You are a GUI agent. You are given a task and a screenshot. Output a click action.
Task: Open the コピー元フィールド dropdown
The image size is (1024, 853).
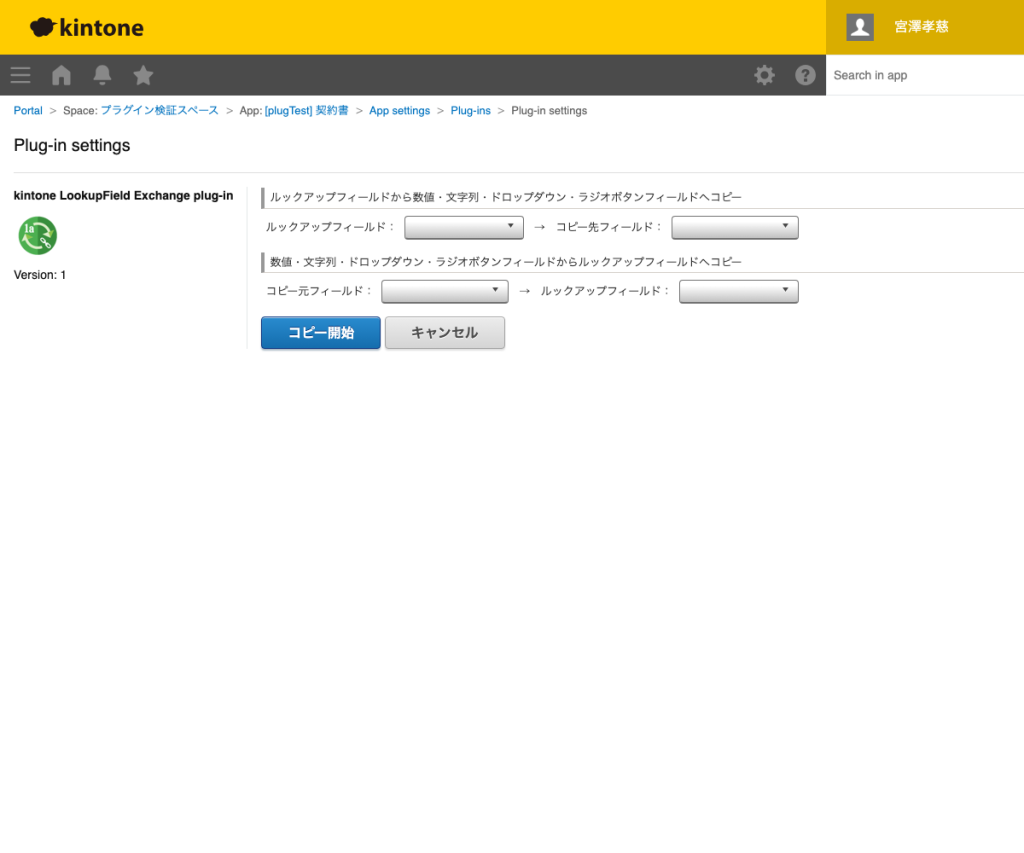(445, 291)
